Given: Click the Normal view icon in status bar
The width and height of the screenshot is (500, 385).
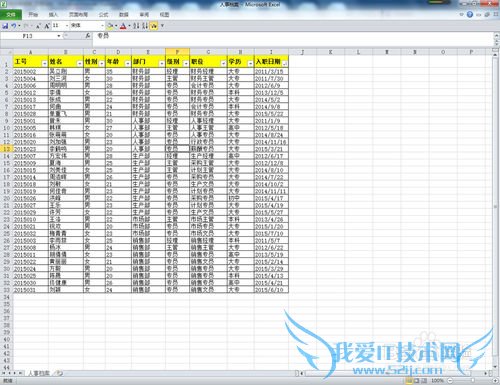Looking at the screenshot, I should (x=409, y=380).
